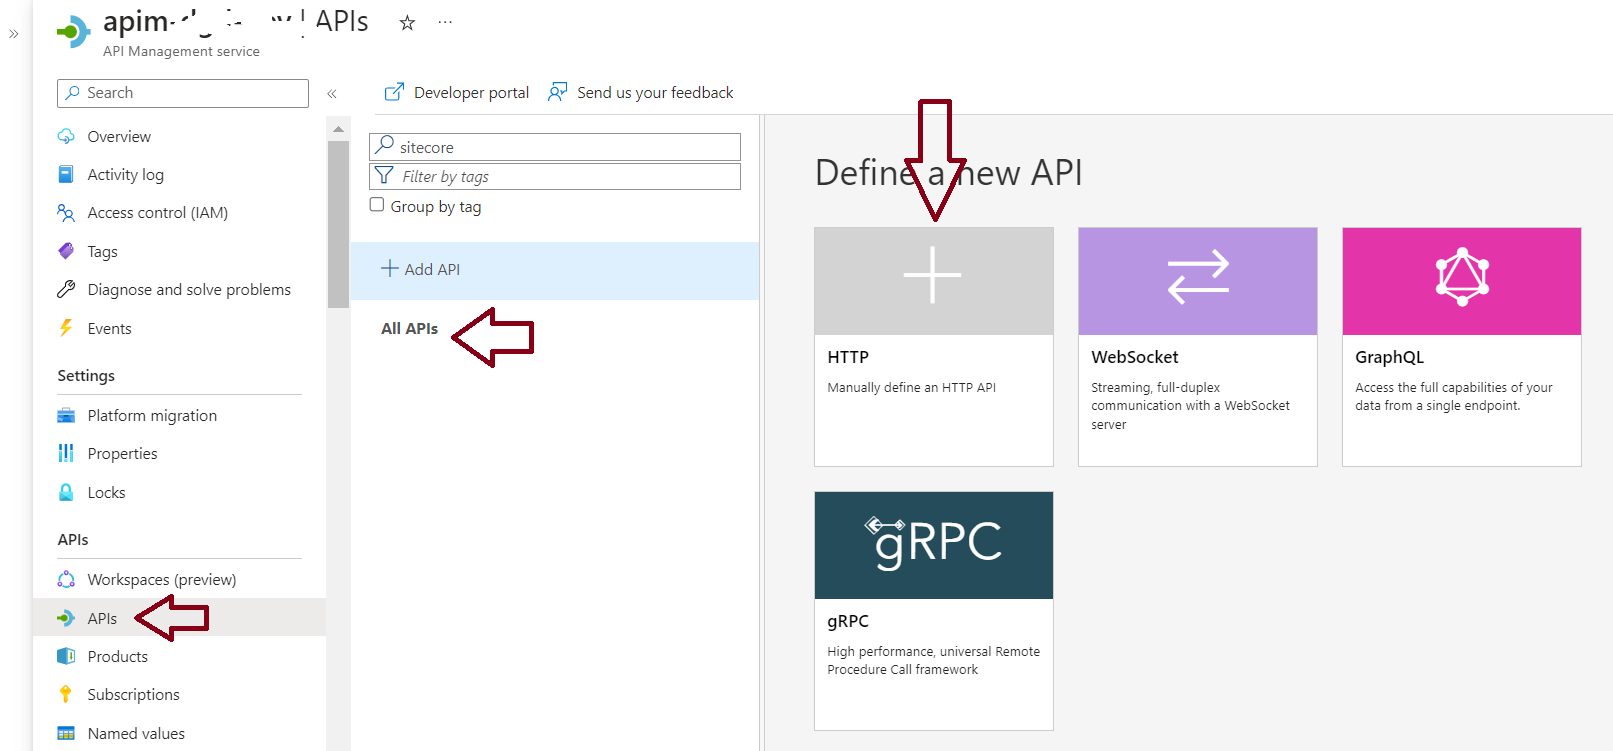
Task: Click the sidebar vertical scrollbar thumb
Action: (x=338, y=224)
